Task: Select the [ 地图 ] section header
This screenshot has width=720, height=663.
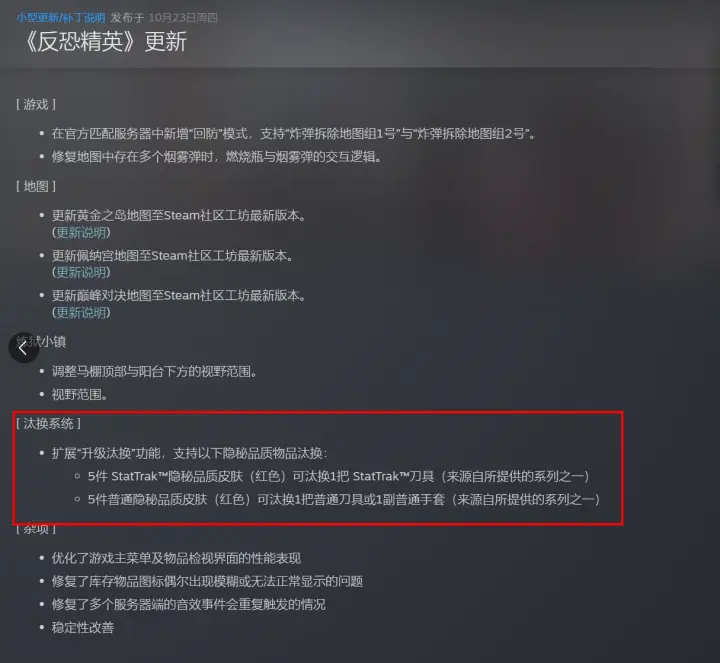Action: (36, 186)
